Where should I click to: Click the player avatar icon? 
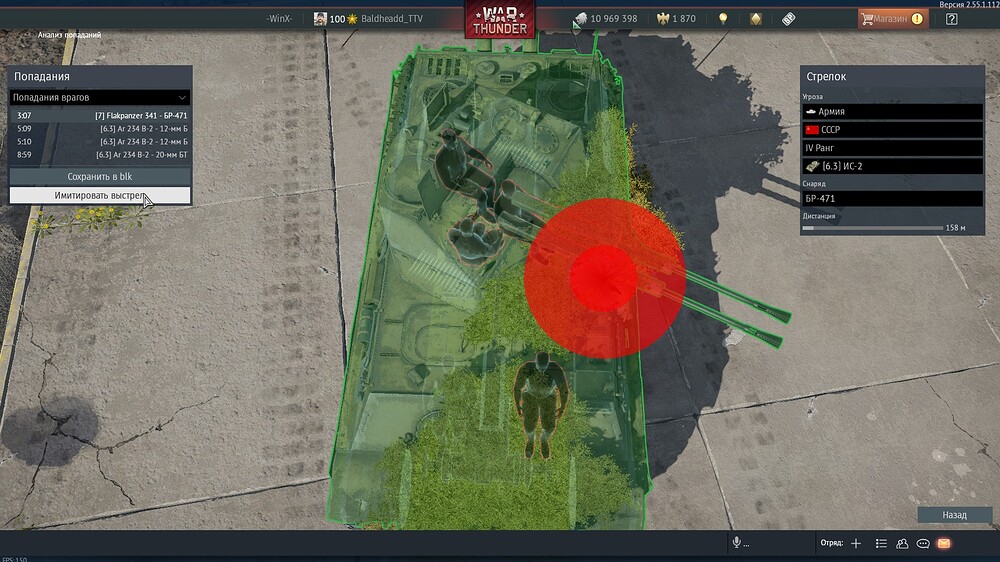click(320, 18)
